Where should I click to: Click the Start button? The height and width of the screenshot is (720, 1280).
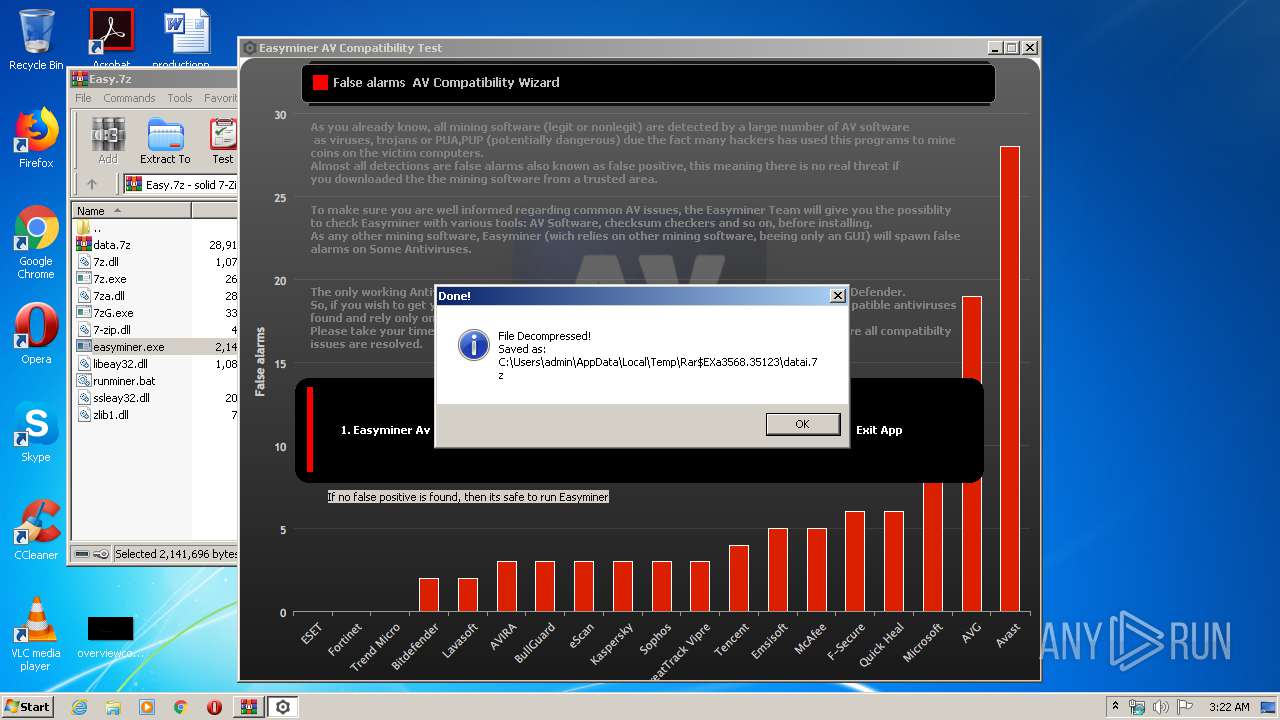28,707
